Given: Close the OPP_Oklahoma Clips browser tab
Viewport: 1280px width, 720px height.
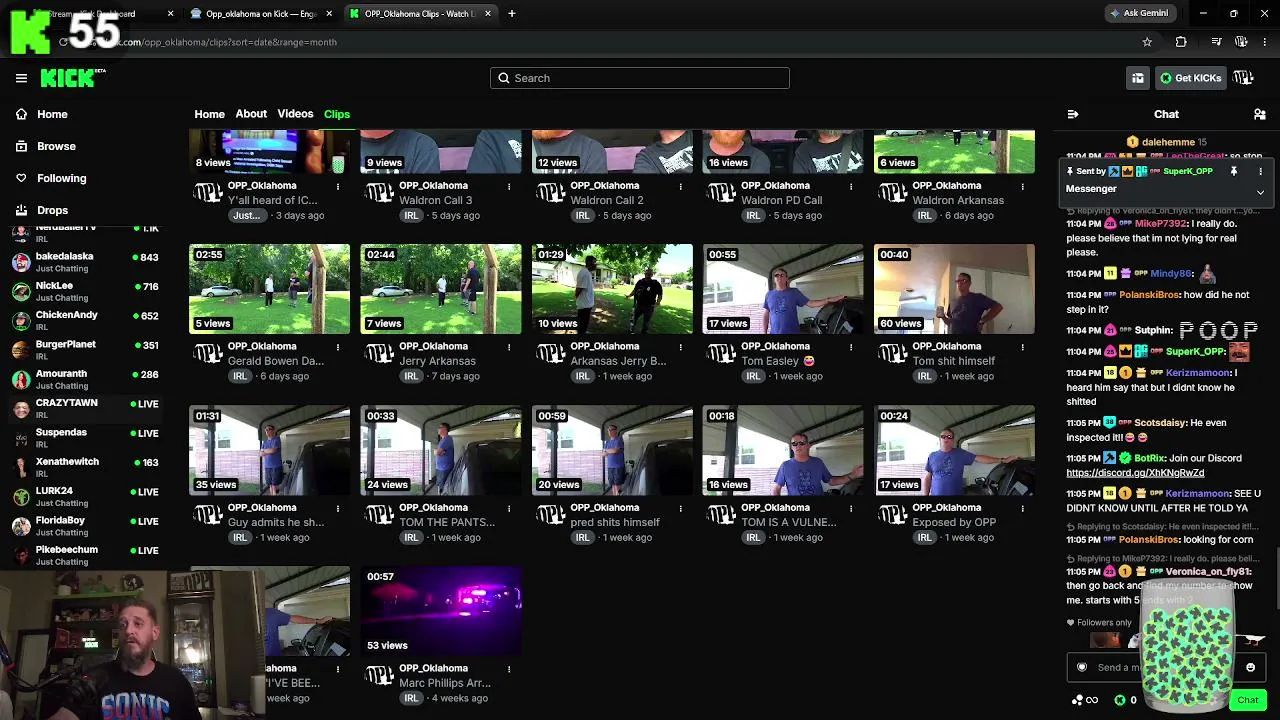Looking at the screenshot, I should [488, 13].
